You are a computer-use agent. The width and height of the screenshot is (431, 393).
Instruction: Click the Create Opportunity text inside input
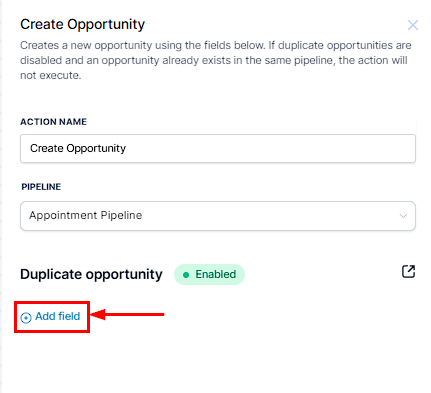pyautogui.click(x=78, y=148)
